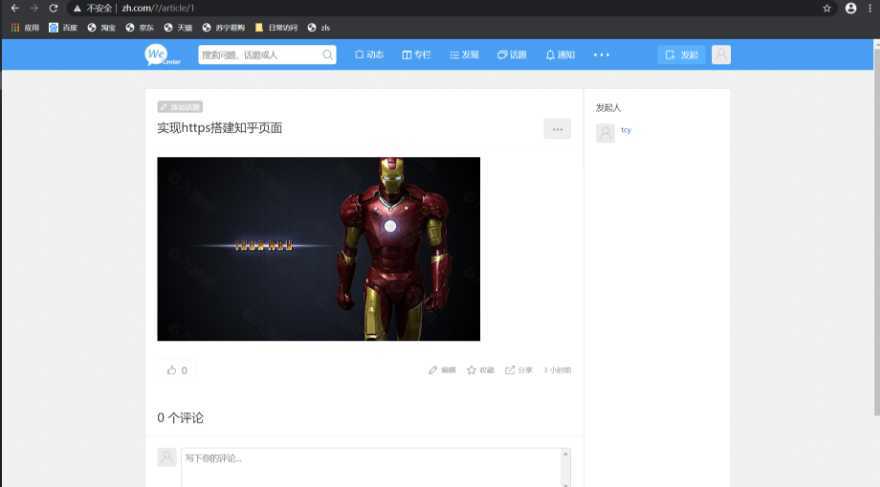Open the 专栏 column nav item

point(416,55)
